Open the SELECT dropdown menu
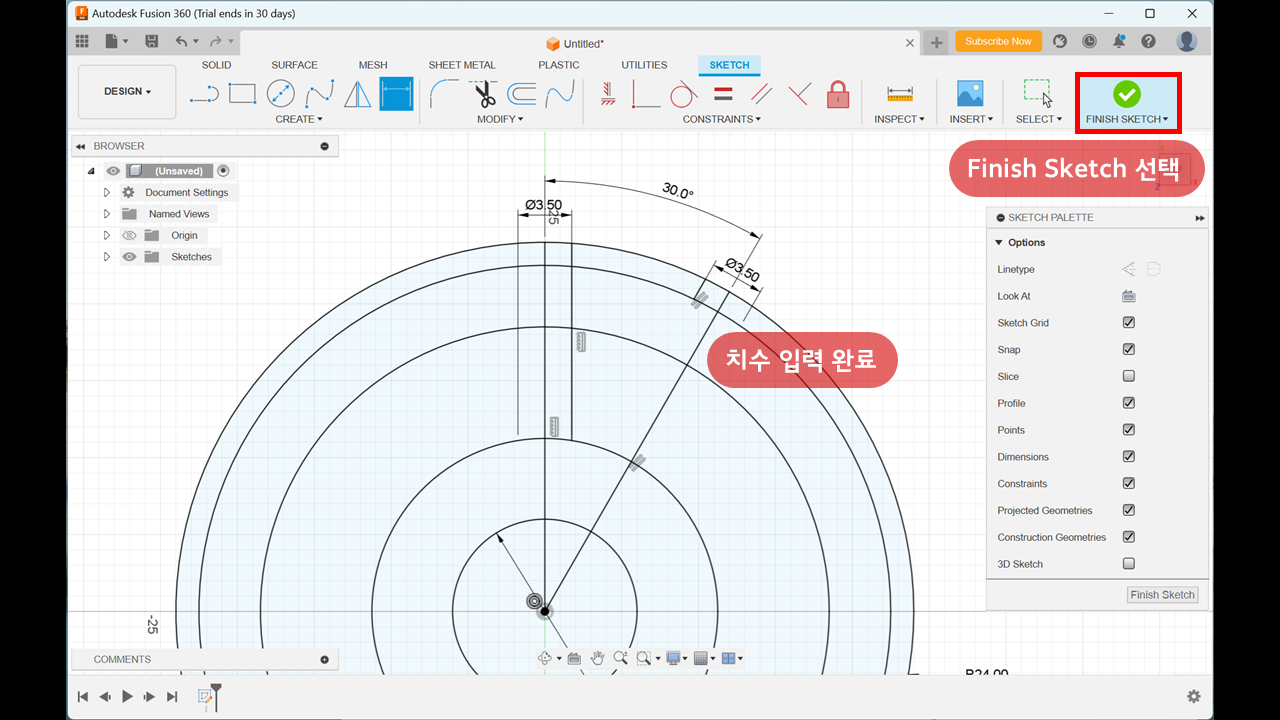This screenshot has height=720, width=1280. 1039,119
